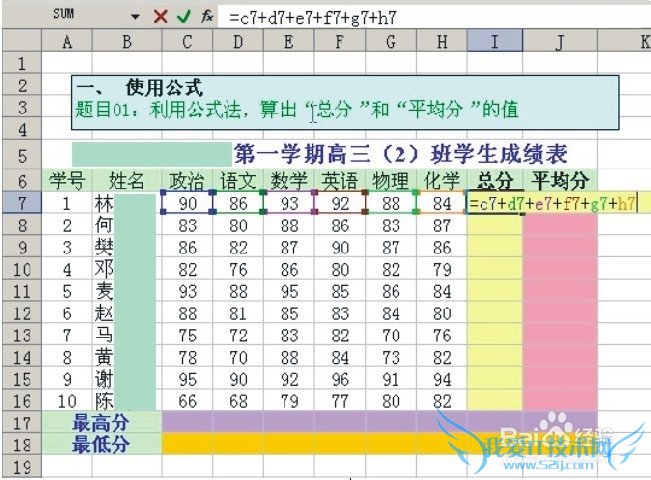Select column B header
The width and height of the screenshot is (651, 480).
pyautogui.click(x=127, y=41)
